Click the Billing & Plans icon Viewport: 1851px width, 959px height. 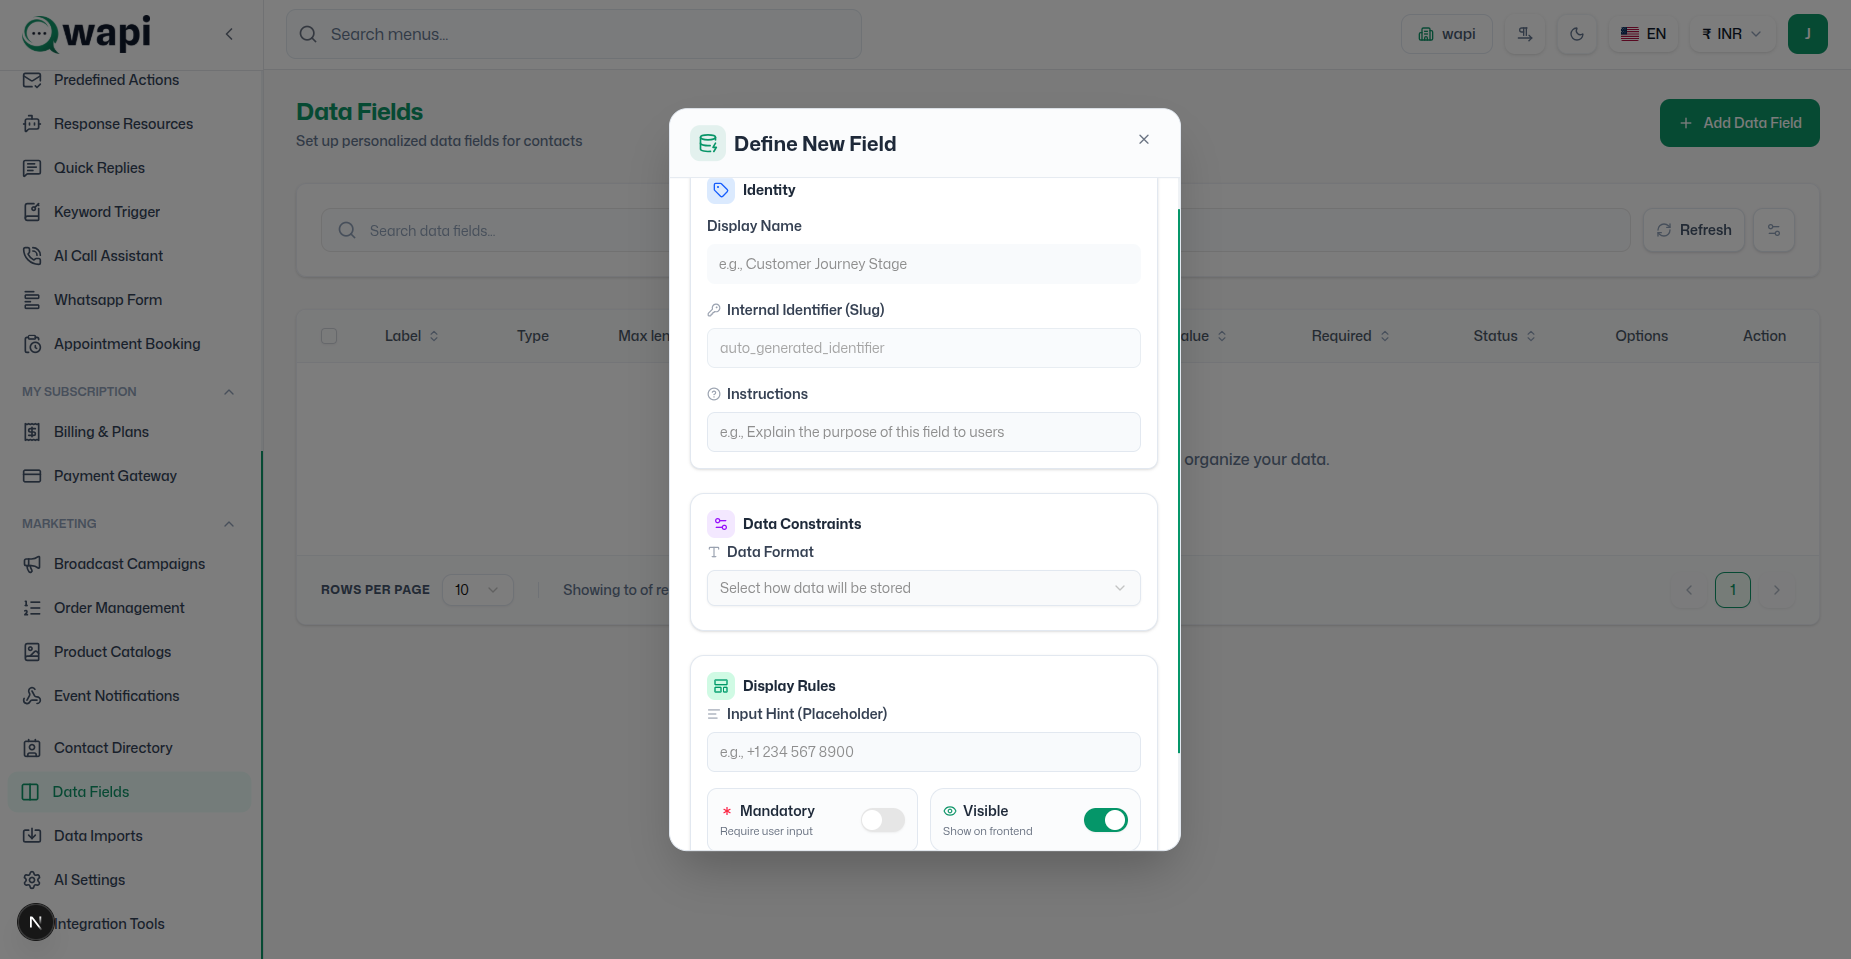pyautogui.click(x=32, y=432)
